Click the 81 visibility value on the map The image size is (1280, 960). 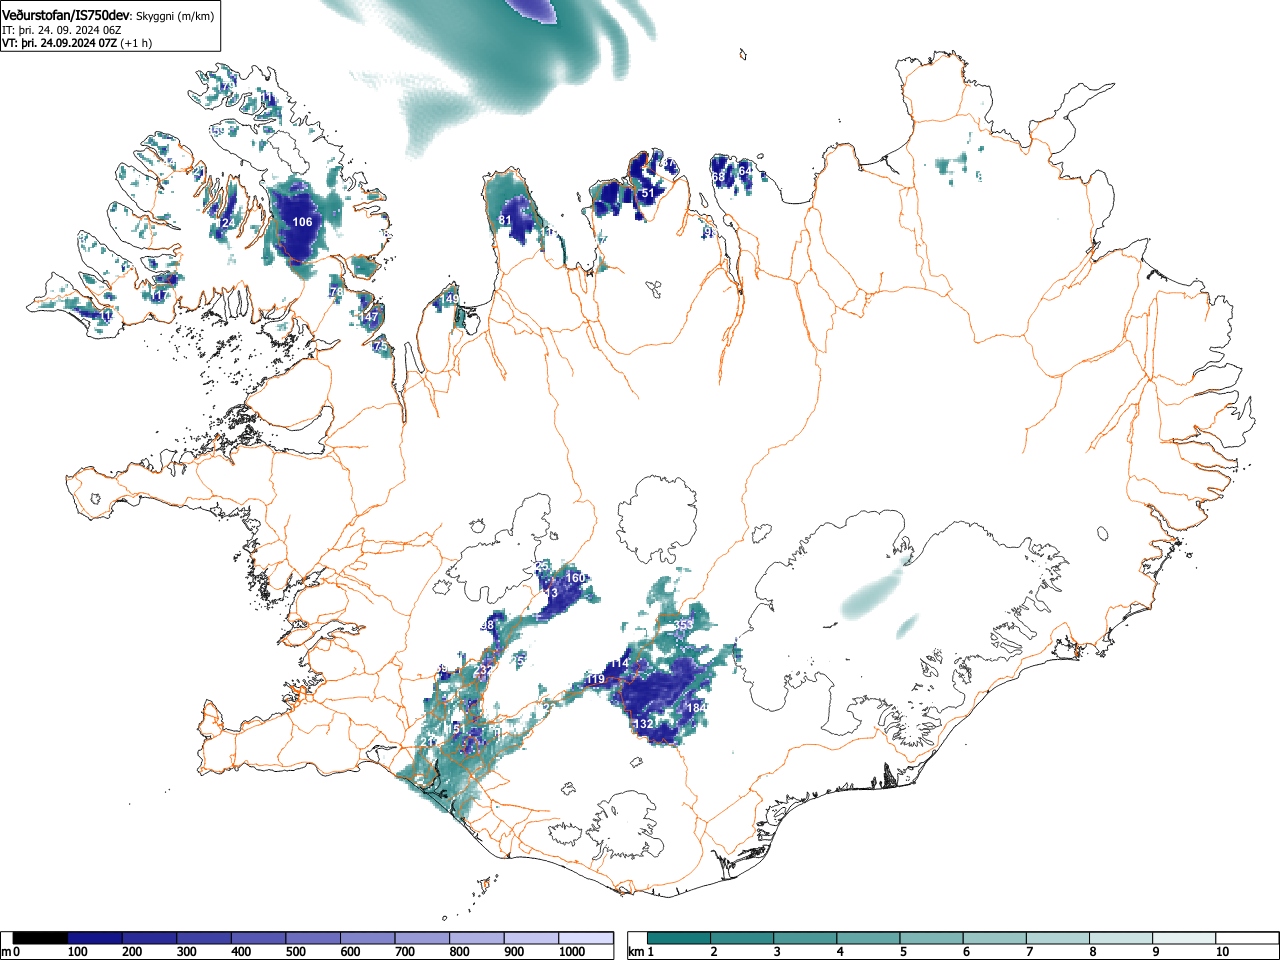(505, 220)
